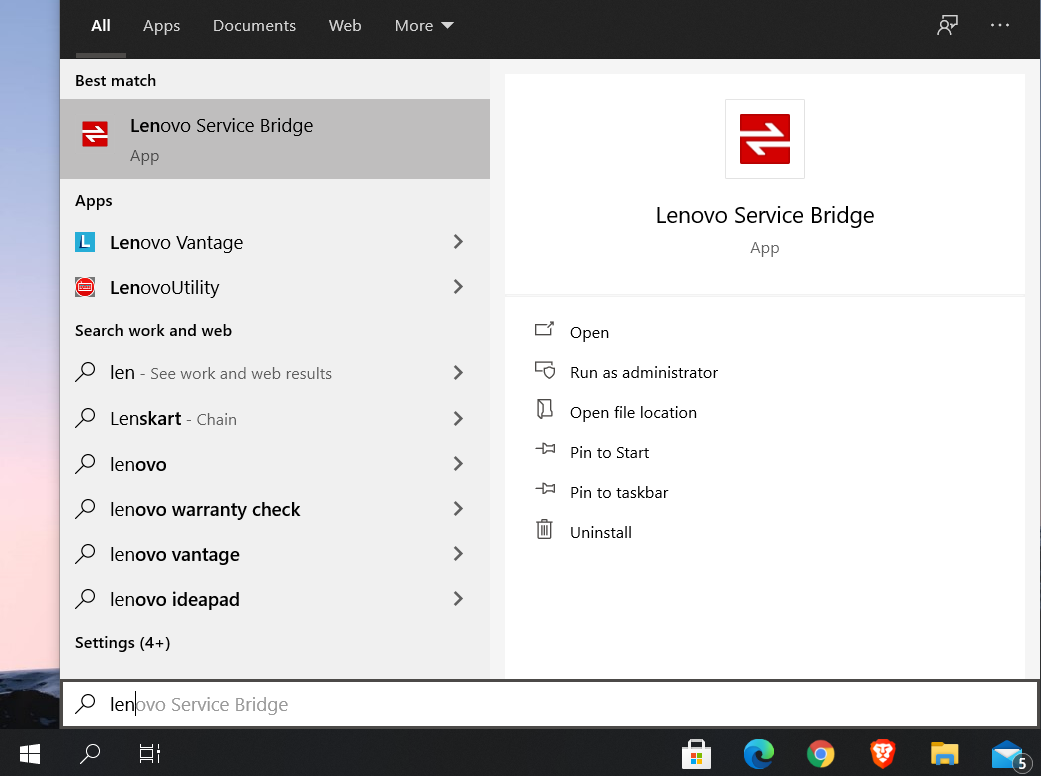Switch to the All tab
Screen dimensions: 1041x776
click(x=101, y=25)
